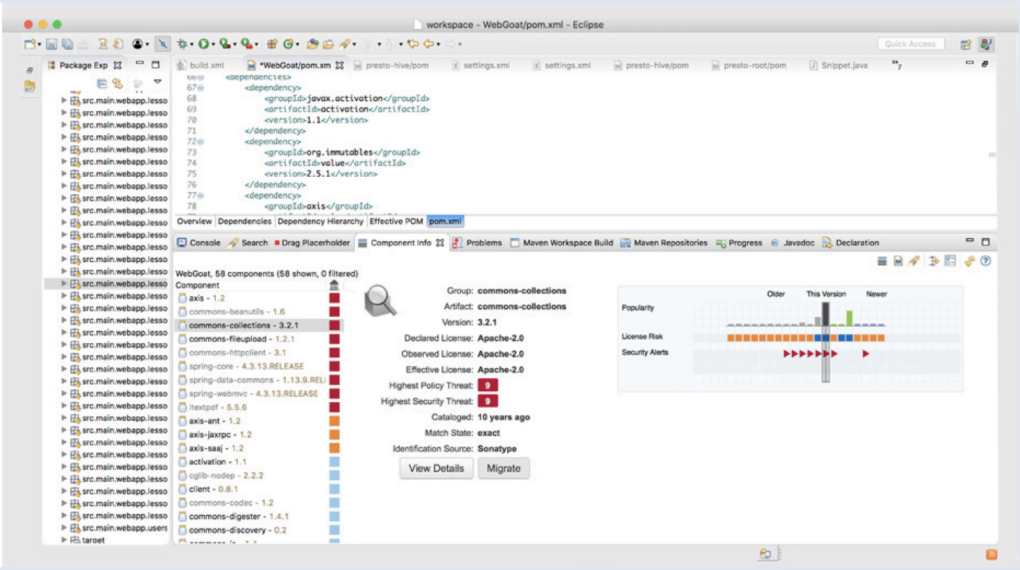Expand the target folder in tree
The width and height of the screenshot is (1020, 570).
64,540
